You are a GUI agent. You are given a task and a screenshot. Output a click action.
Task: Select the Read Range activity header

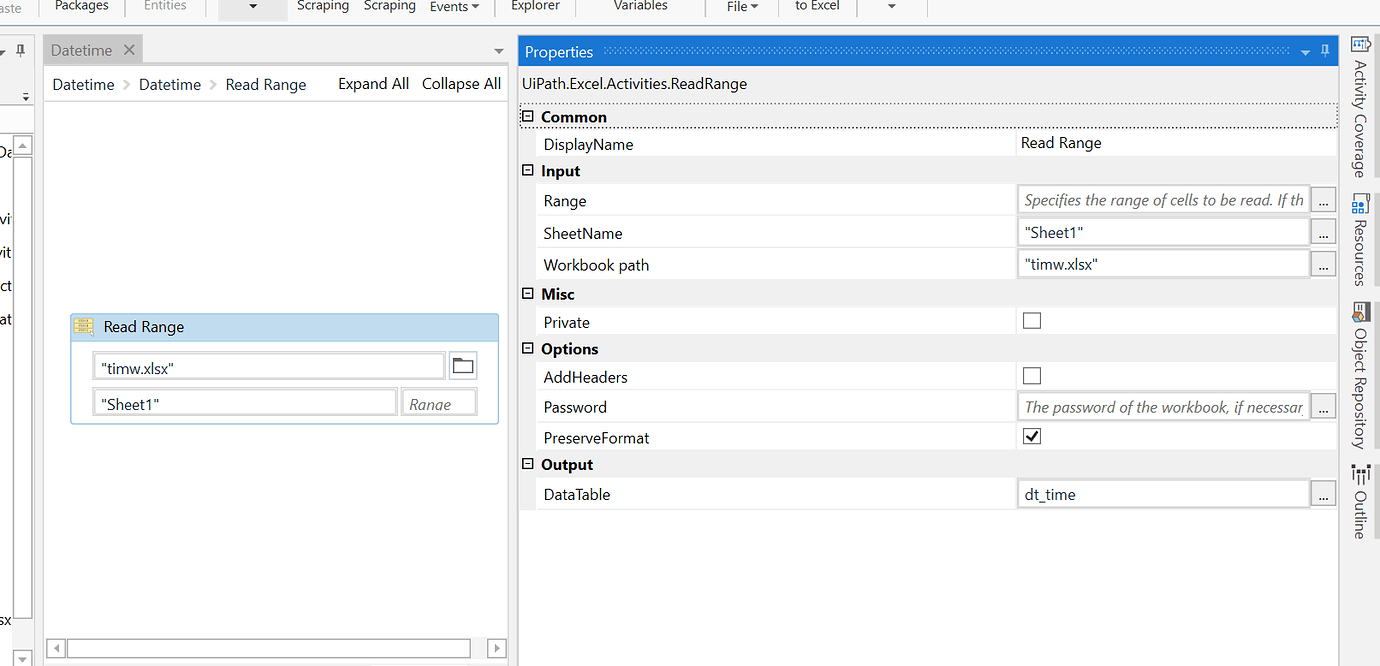pos(284,327)
